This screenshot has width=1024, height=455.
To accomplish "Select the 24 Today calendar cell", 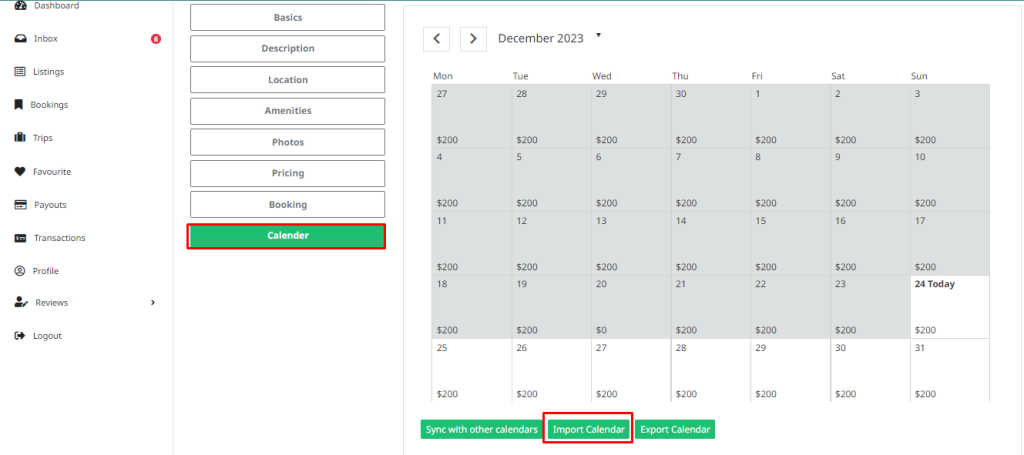I will (x=949, y=307).
